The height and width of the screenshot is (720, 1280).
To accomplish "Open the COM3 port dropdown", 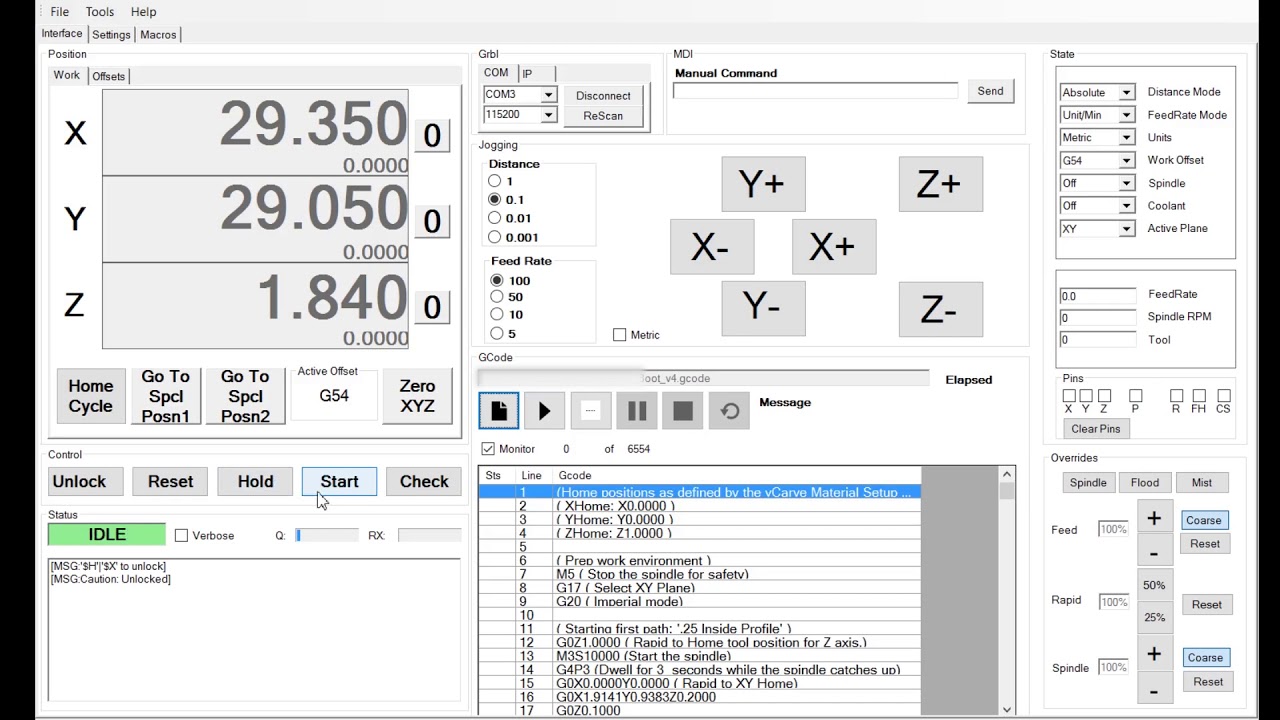I will [548, 95].
